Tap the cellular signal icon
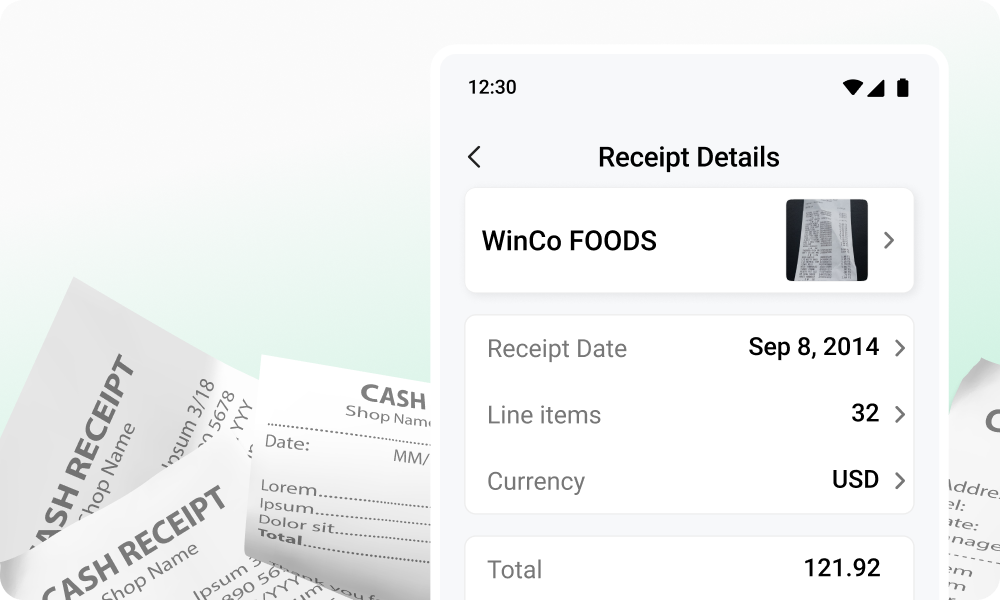Screen dimensions: 1000x600 point(877,88)
